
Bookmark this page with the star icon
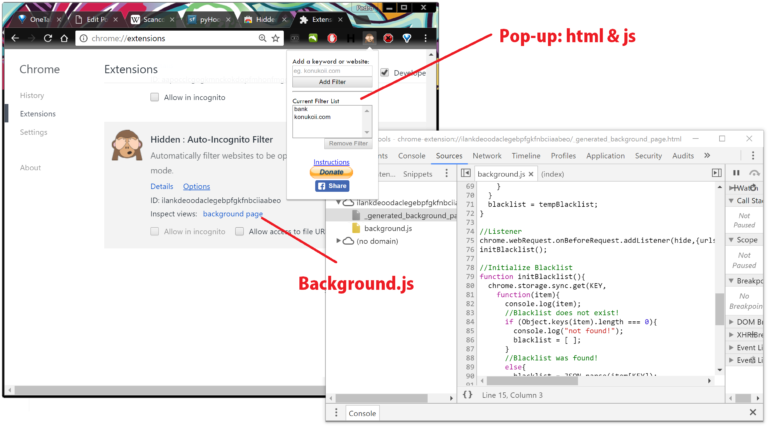[276, 38]
